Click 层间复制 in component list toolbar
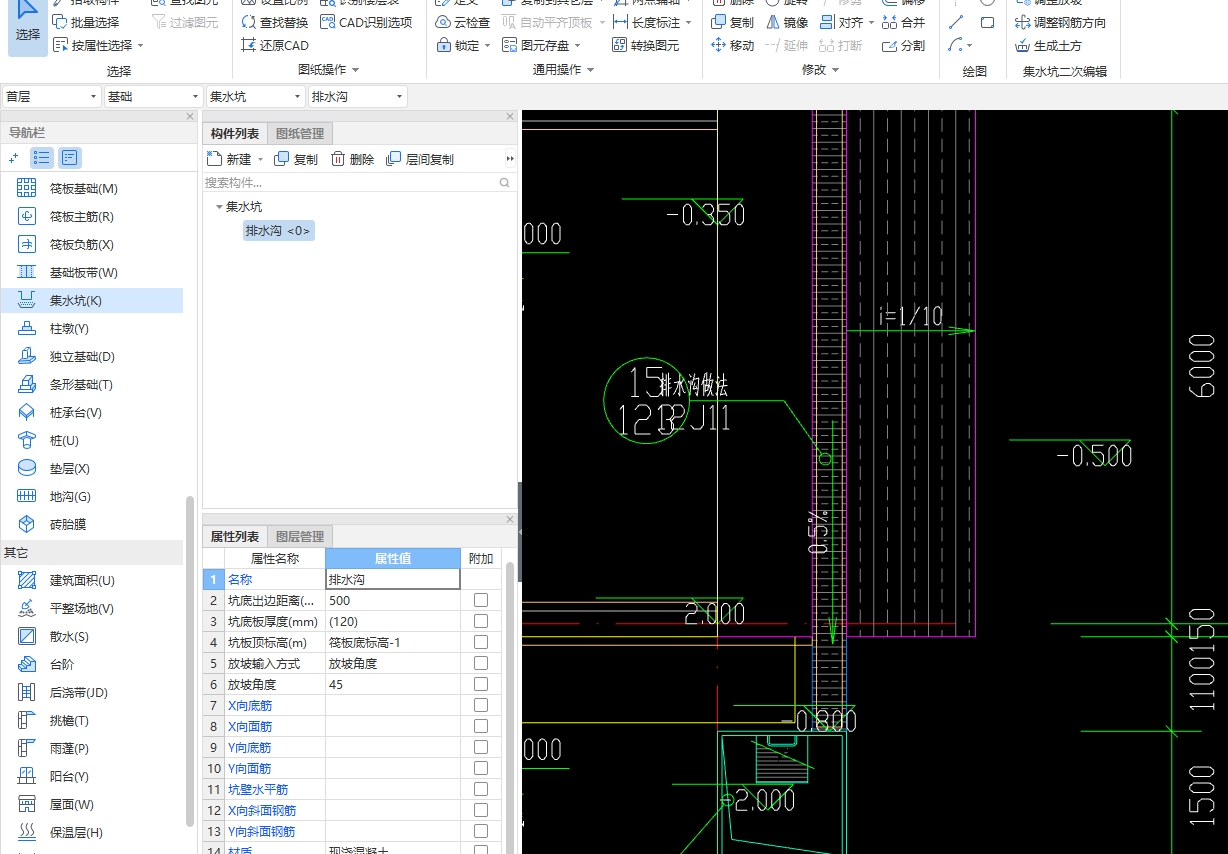 click(420, 159)
